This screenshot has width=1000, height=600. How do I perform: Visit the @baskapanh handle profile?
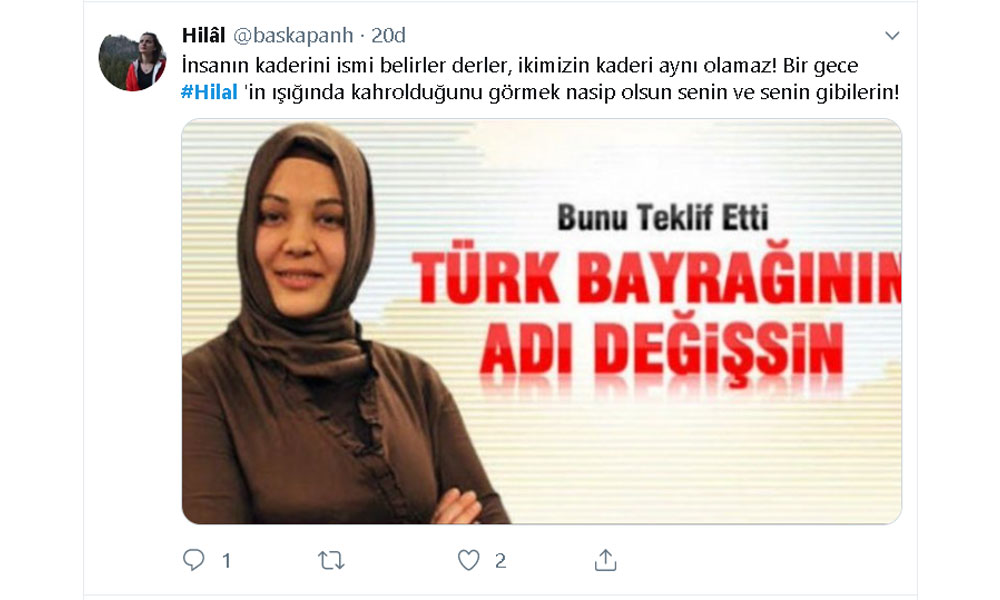293,36
